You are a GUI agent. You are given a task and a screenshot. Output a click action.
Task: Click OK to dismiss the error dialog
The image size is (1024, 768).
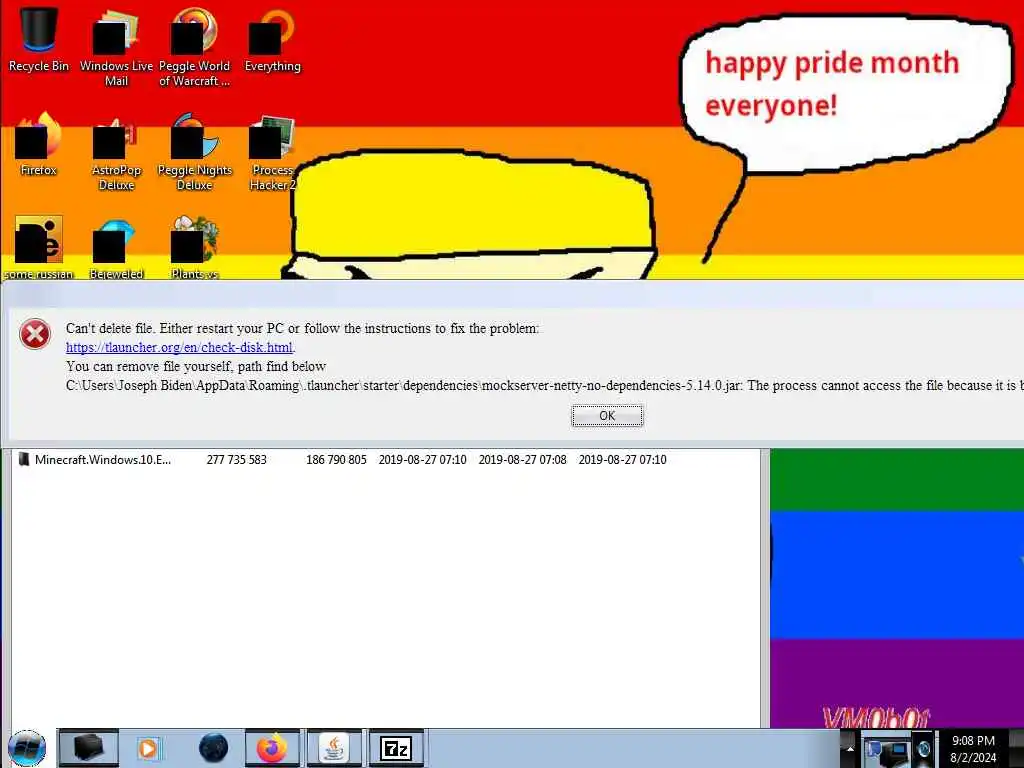(x=607, y=415)
